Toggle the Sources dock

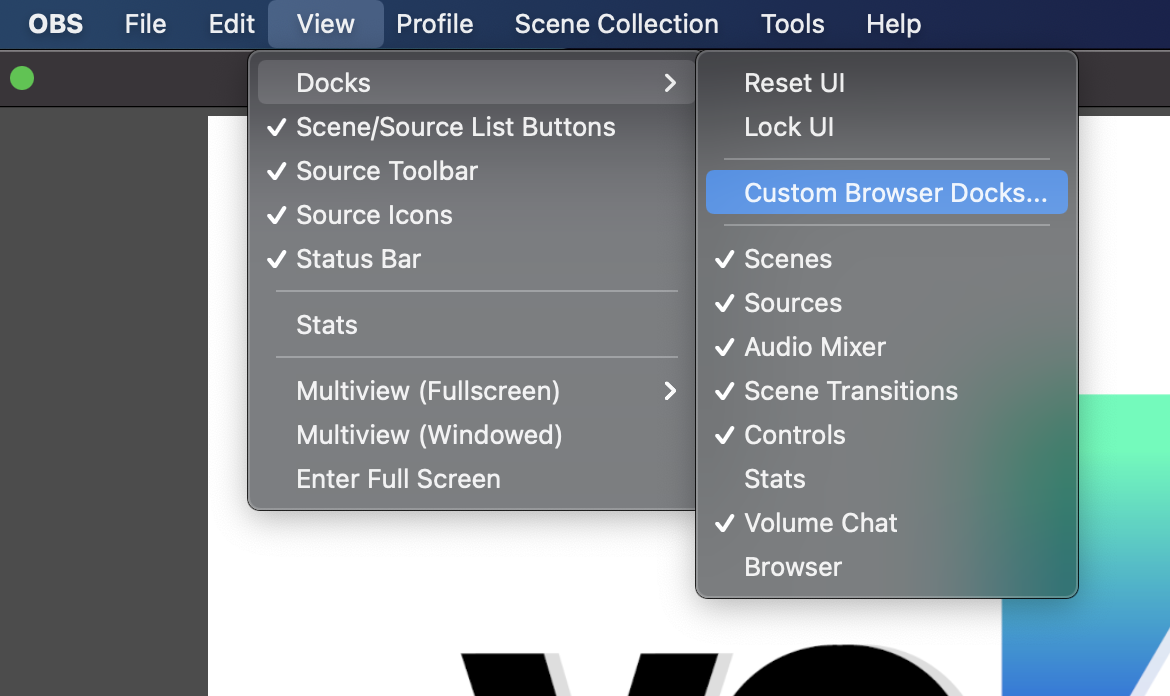click(x=790, y=303)
